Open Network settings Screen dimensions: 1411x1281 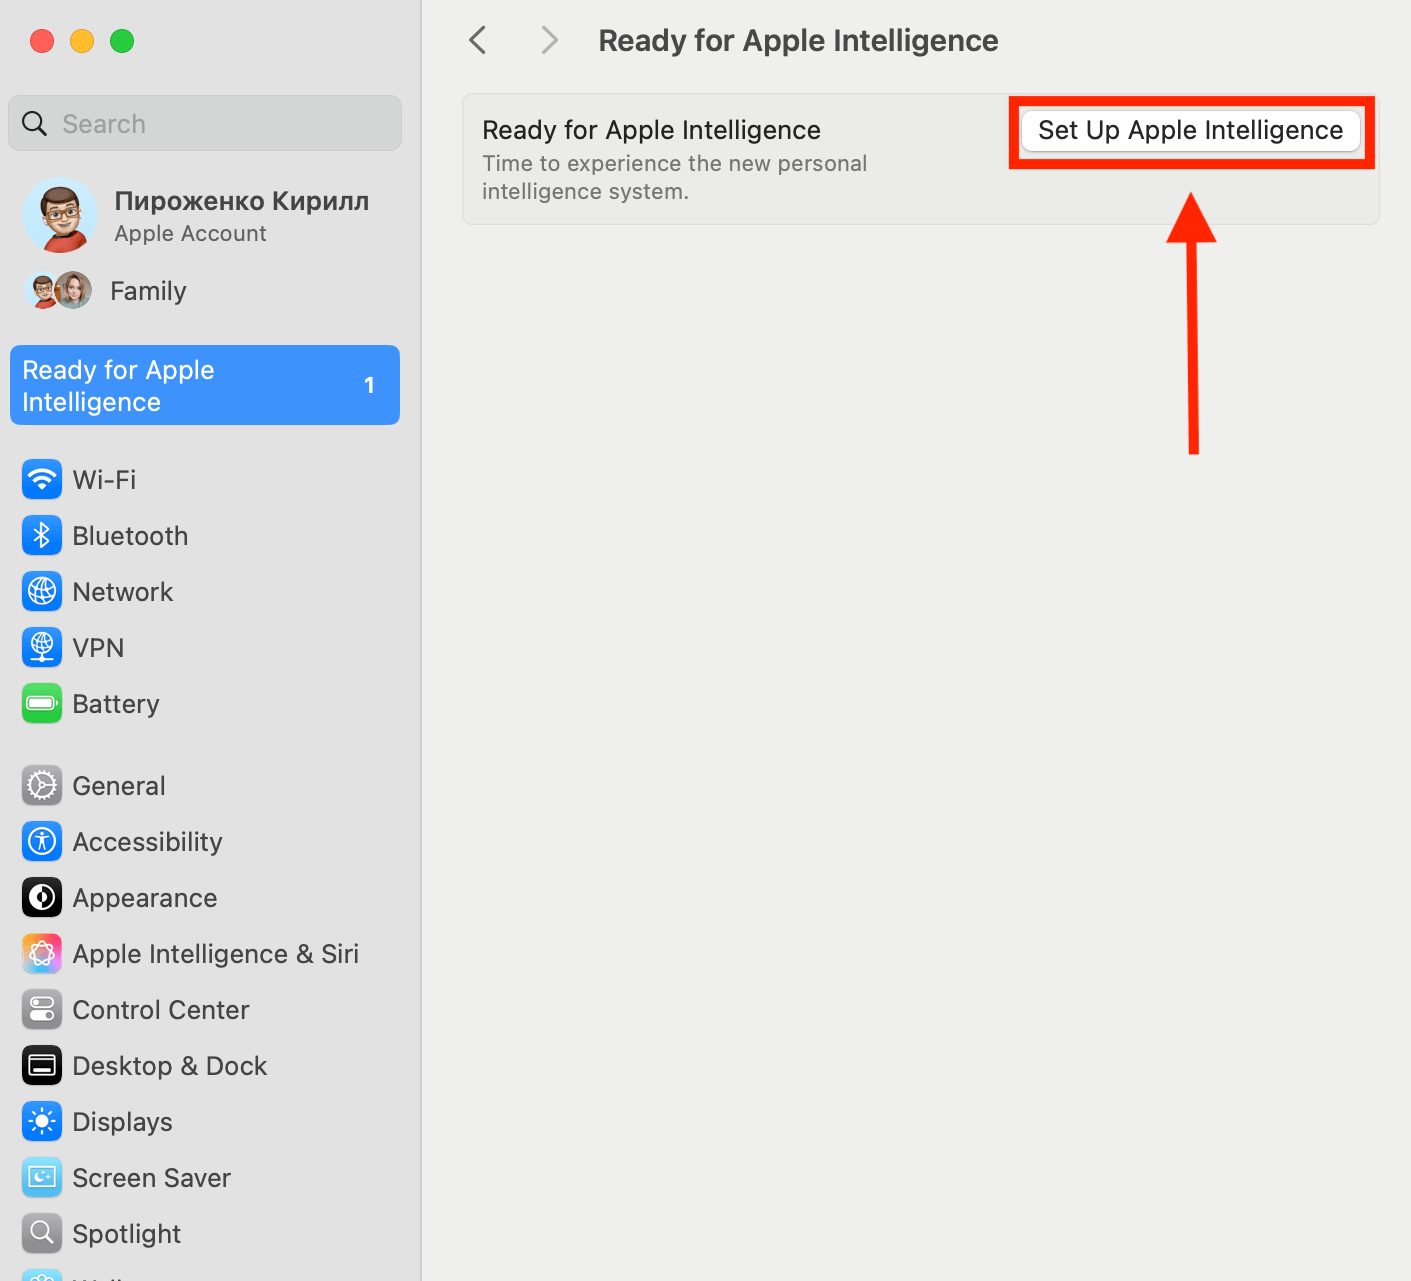(x=122, y=591)
